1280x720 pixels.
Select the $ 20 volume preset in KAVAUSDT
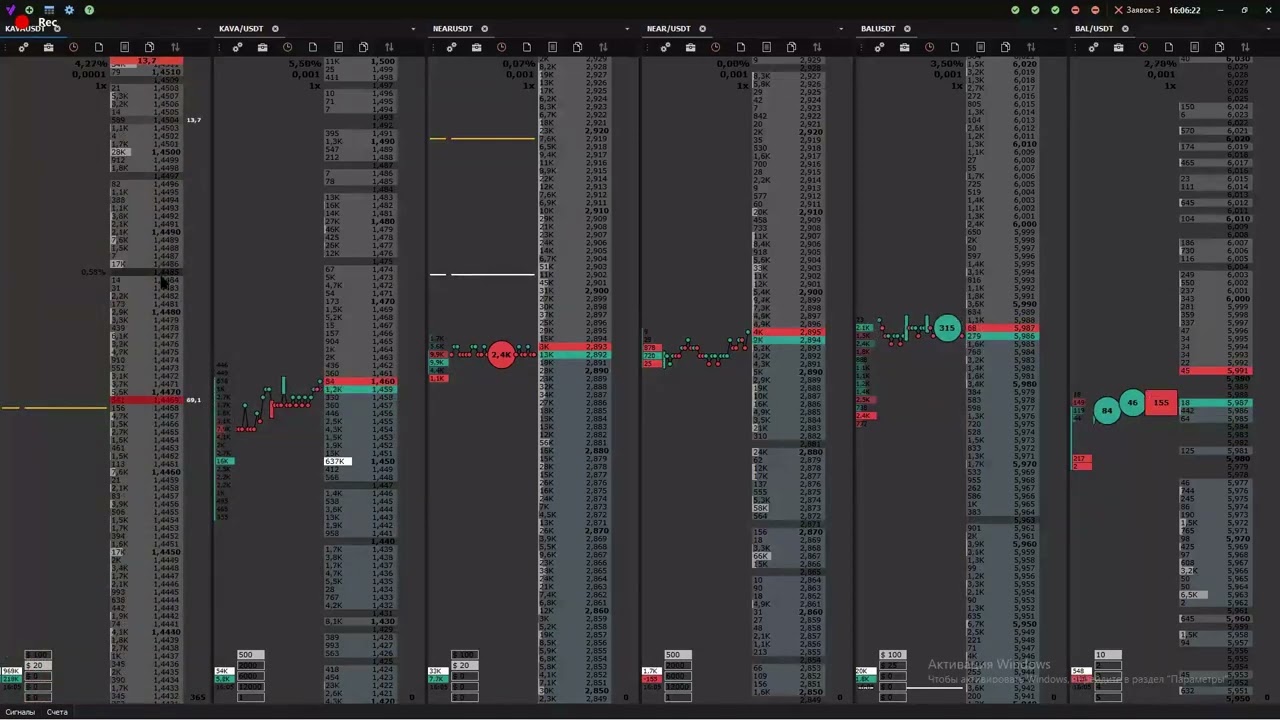tap(37, 666)
